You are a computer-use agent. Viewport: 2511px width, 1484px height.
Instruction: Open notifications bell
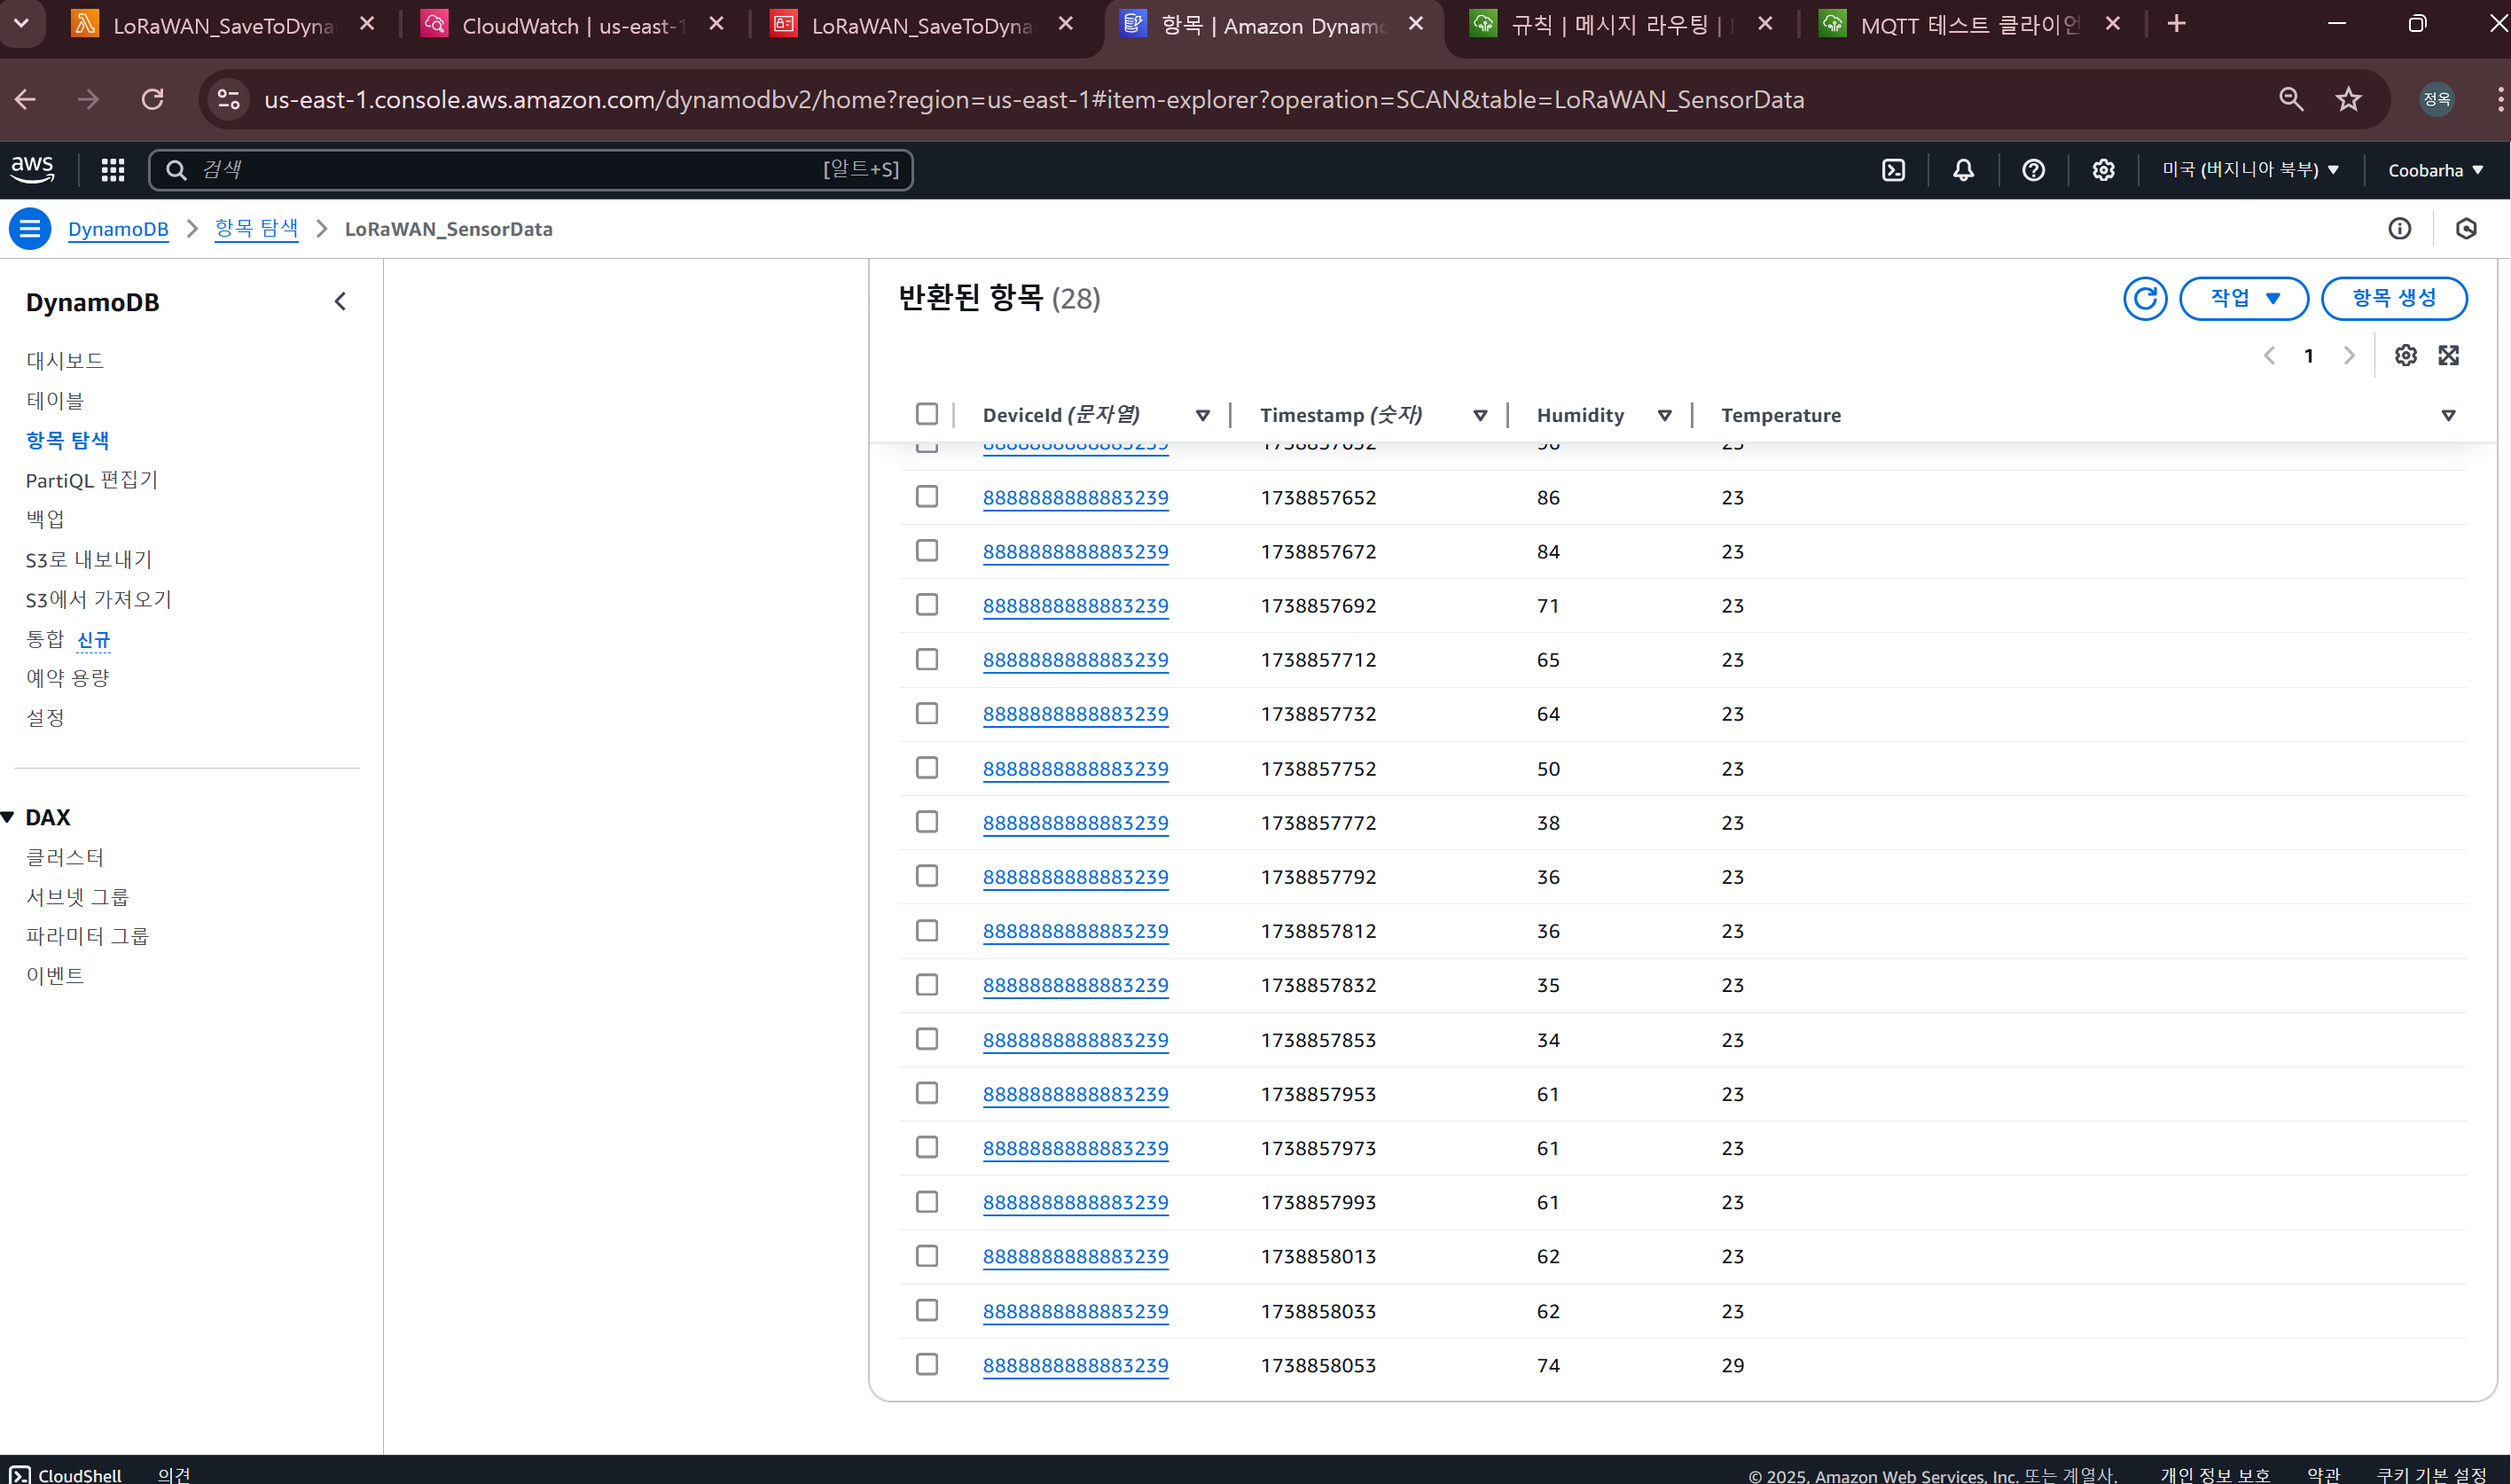[1964, 170]
